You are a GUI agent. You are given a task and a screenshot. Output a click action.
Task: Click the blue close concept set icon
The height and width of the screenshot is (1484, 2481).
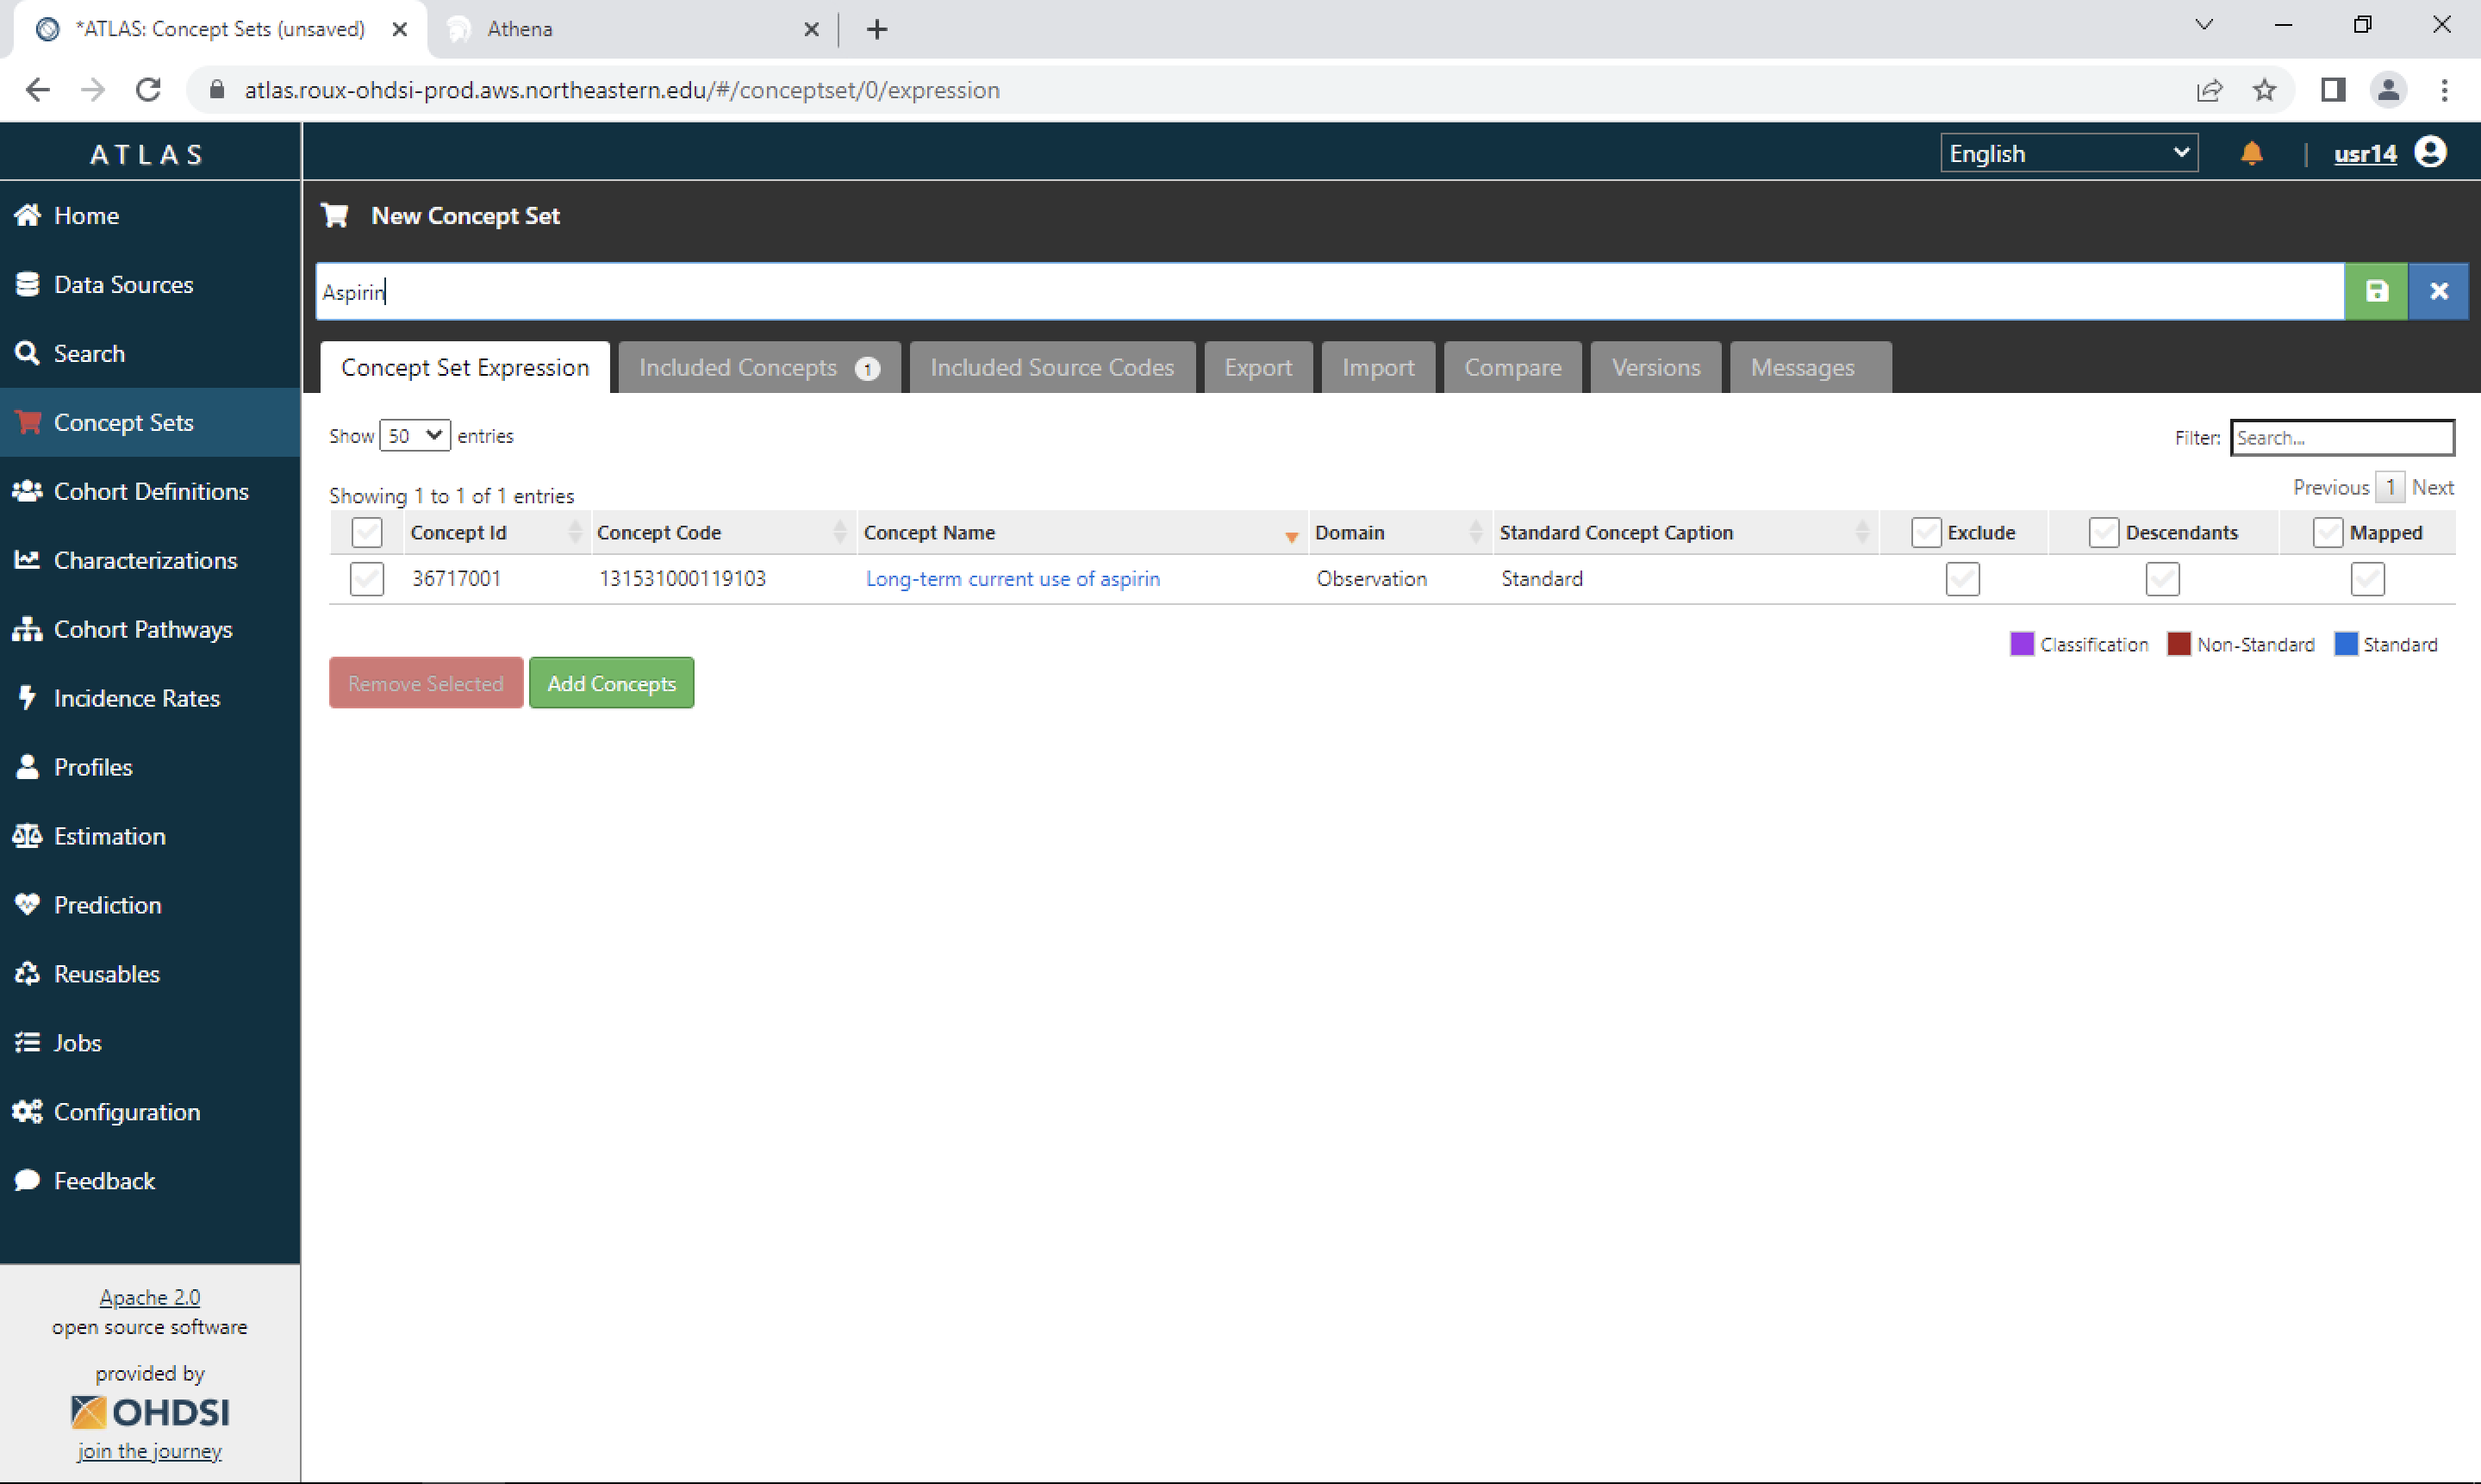2438,291
